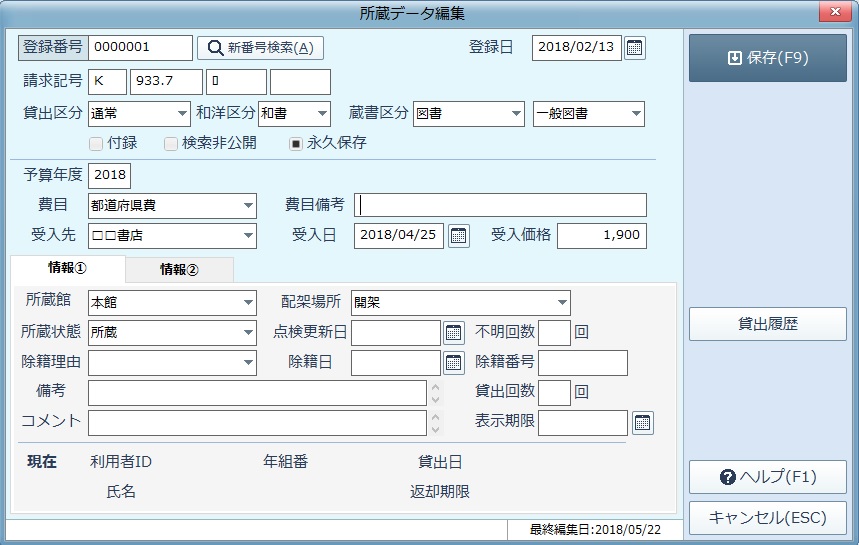
Task: Expand the 所蔵館 dropdown showing 本館
Action: (172, 303)
